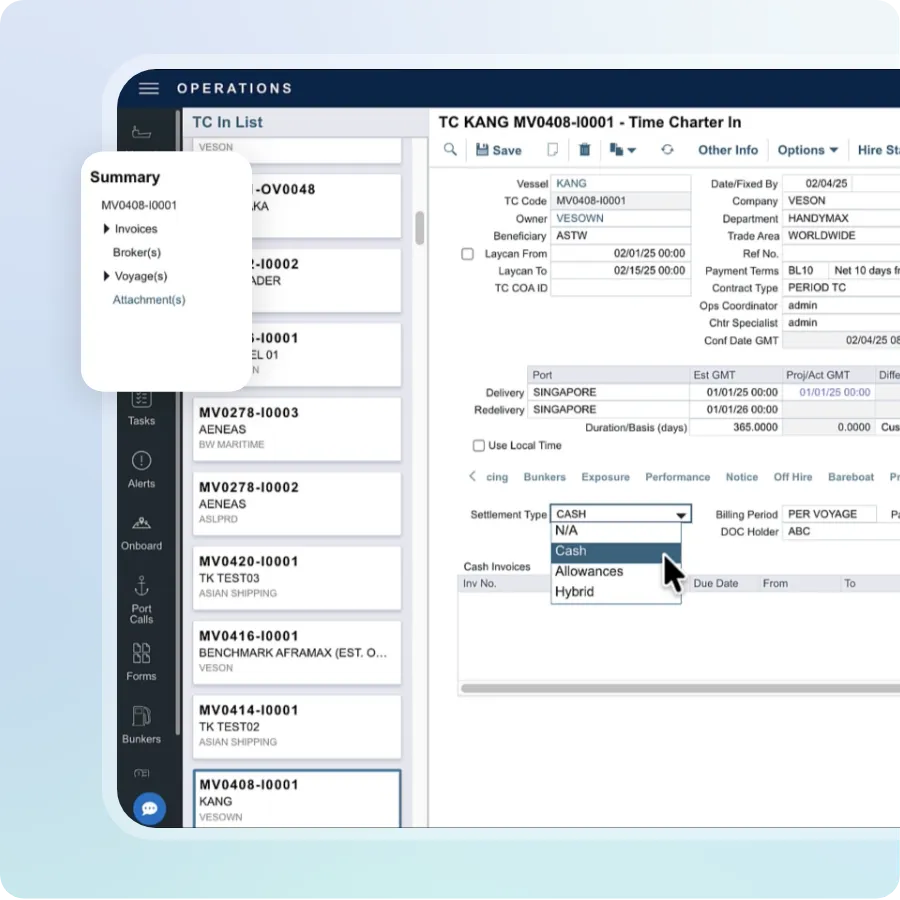Delete the contract via trash icon
This screenshot has width=900, height=900.
point(584,150)
